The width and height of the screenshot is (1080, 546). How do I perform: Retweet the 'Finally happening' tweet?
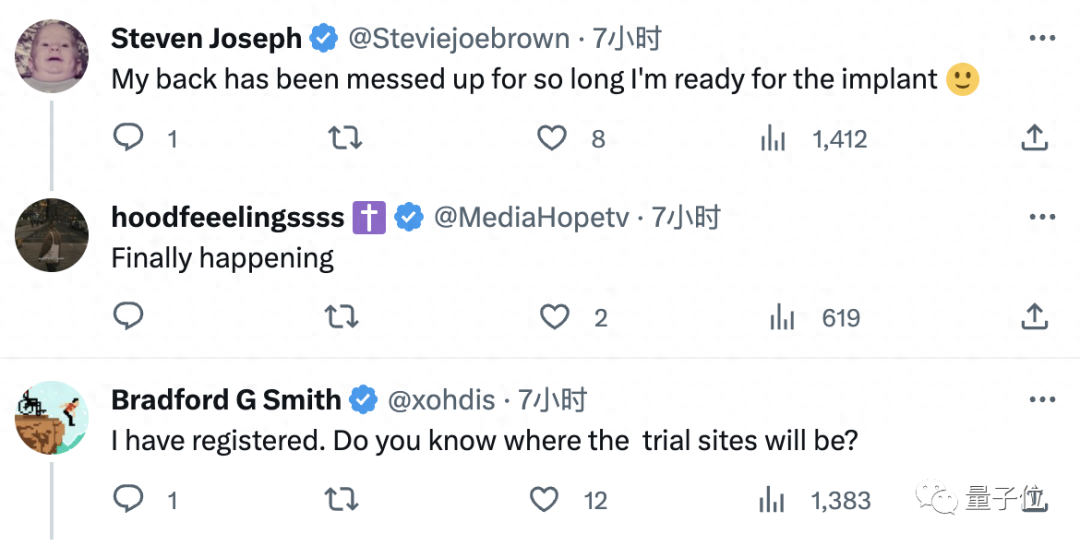pos(344,317)
